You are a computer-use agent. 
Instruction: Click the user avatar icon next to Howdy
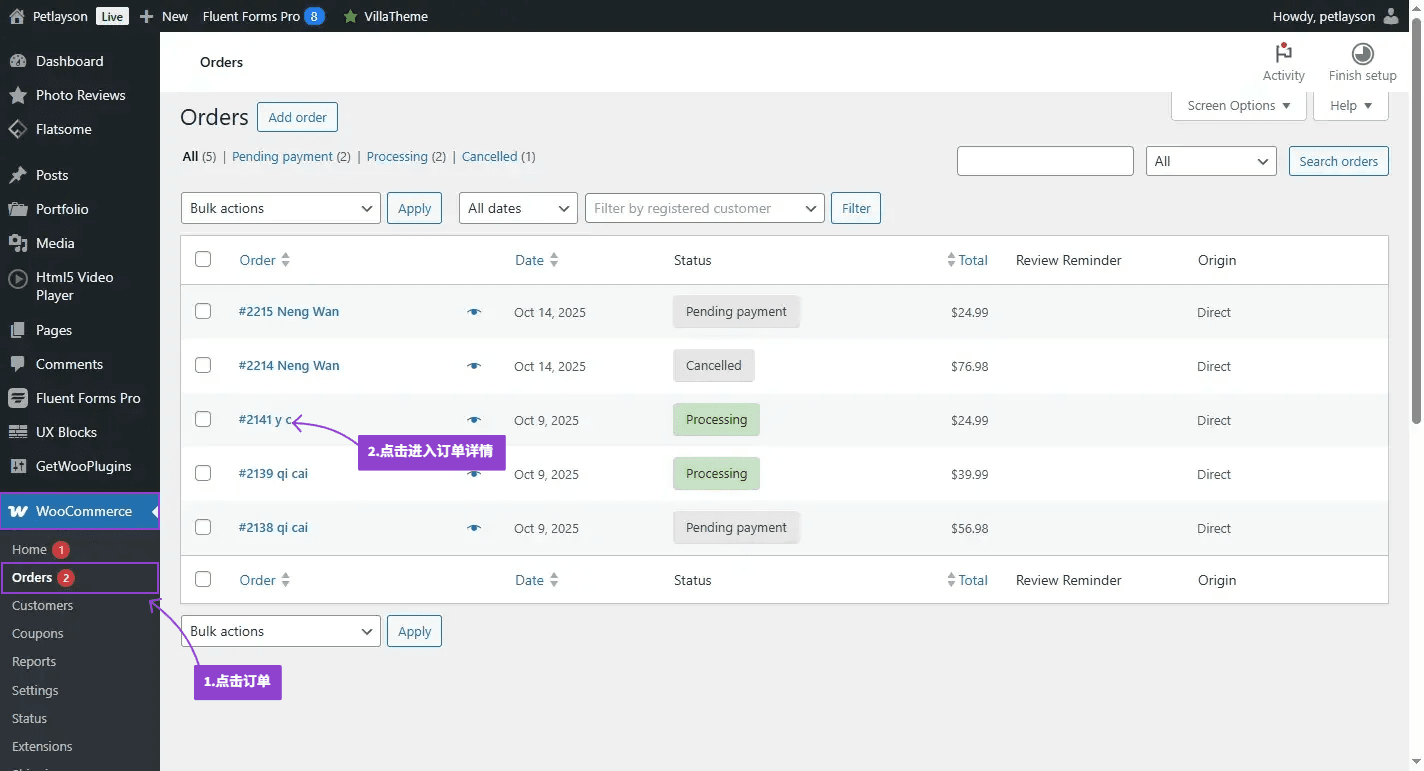[x=1391, y=16]
